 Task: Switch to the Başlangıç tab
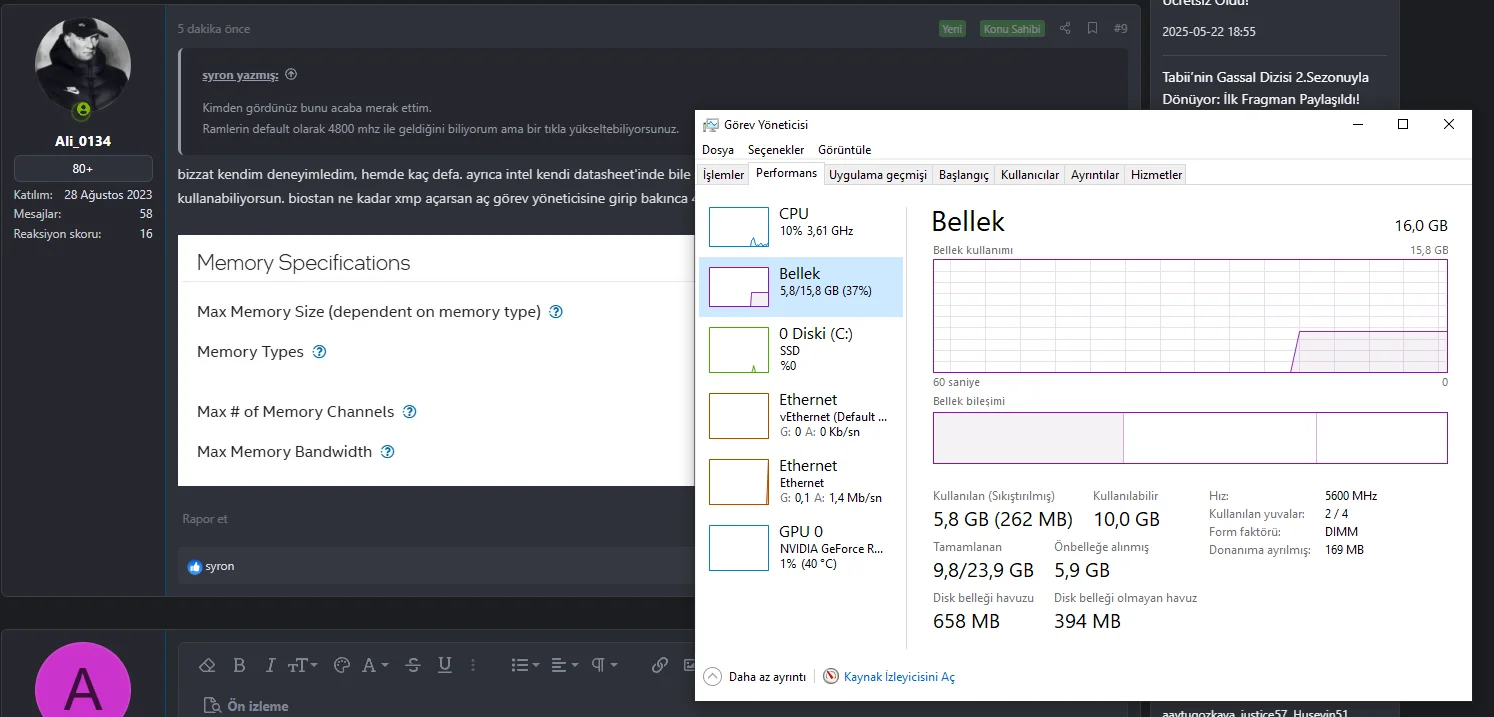click(x=963, y=175)
